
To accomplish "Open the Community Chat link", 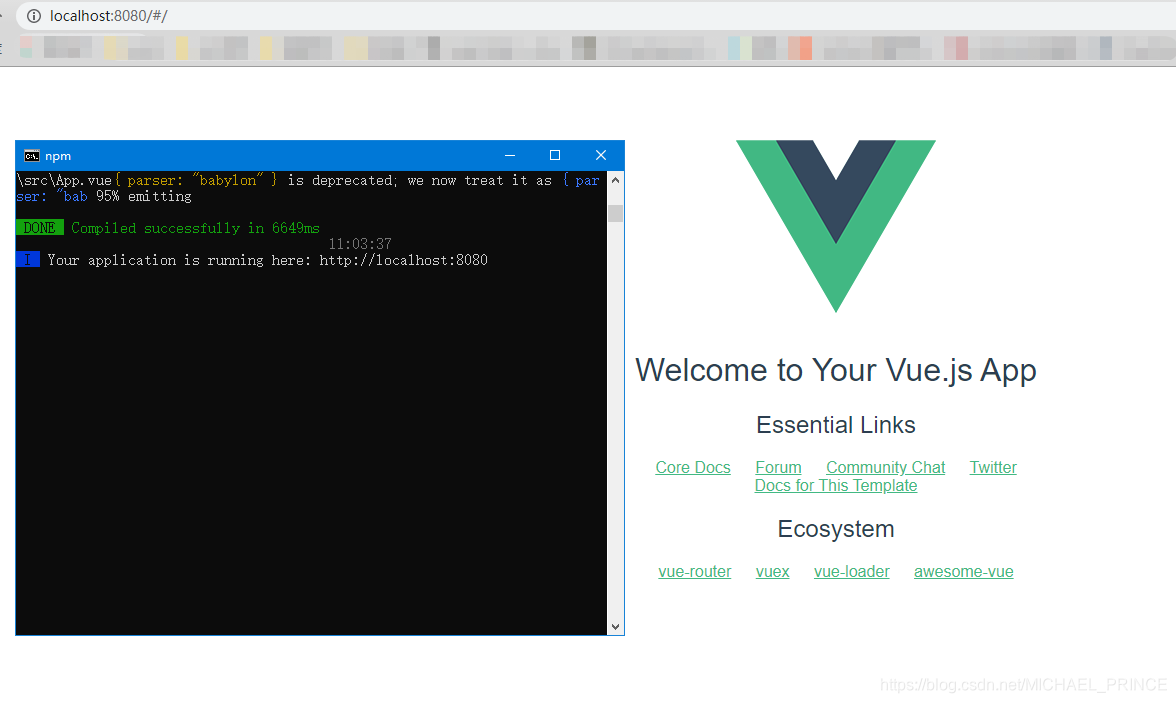I will pos(885,467).
